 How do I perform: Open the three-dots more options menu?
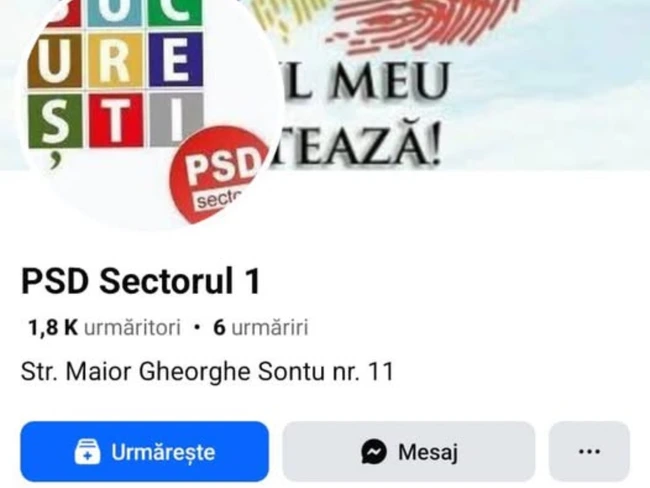pyautogui.click(x=589, y=452)
